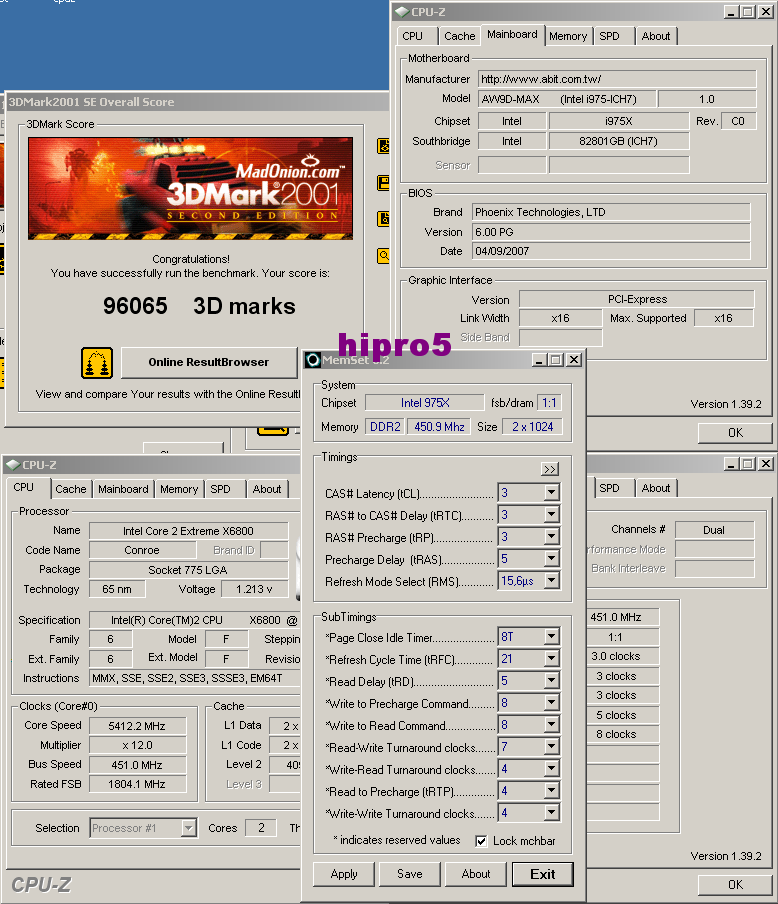
Task: Open the Refresh Mode Select dropdown
Action: pyautogui.click(x=551, y=581)
